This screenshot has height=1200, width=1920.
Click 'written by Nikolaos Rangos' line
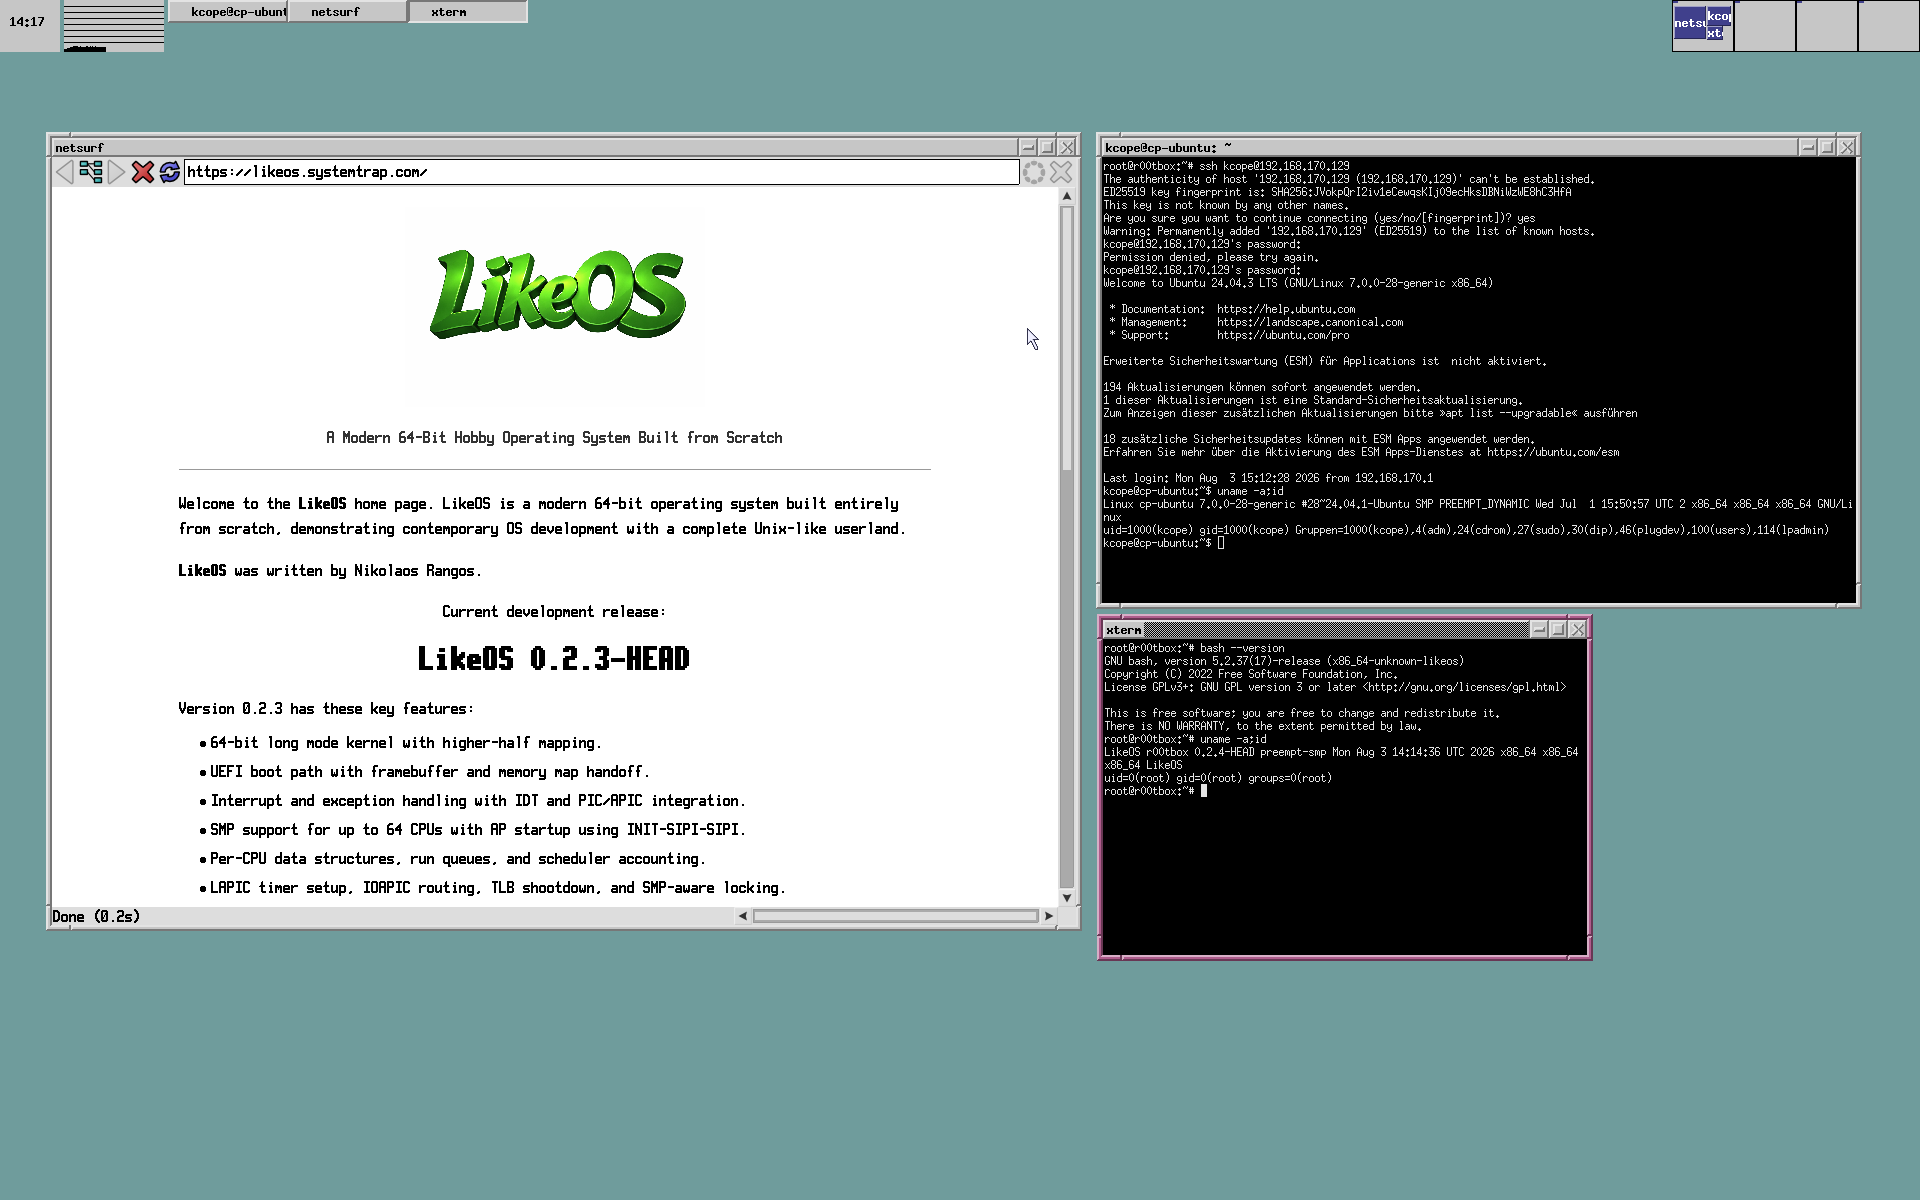click(330, 571)
